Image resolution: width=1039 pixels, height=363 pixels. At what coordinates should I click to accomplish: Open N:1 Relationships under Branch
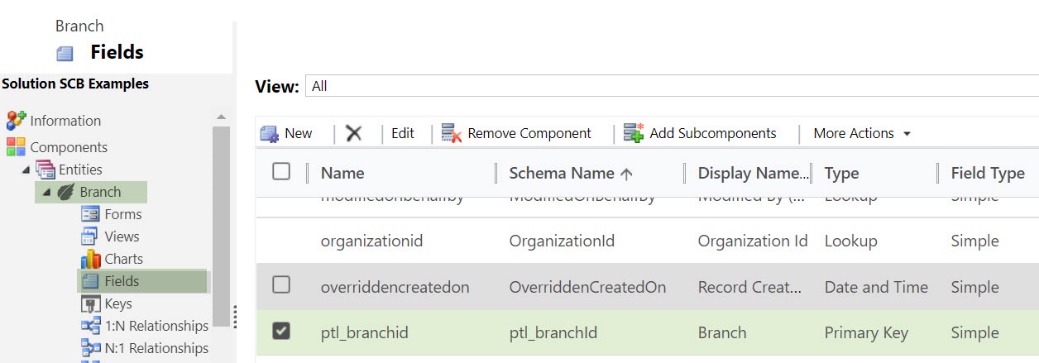click(x=156, y=348)
